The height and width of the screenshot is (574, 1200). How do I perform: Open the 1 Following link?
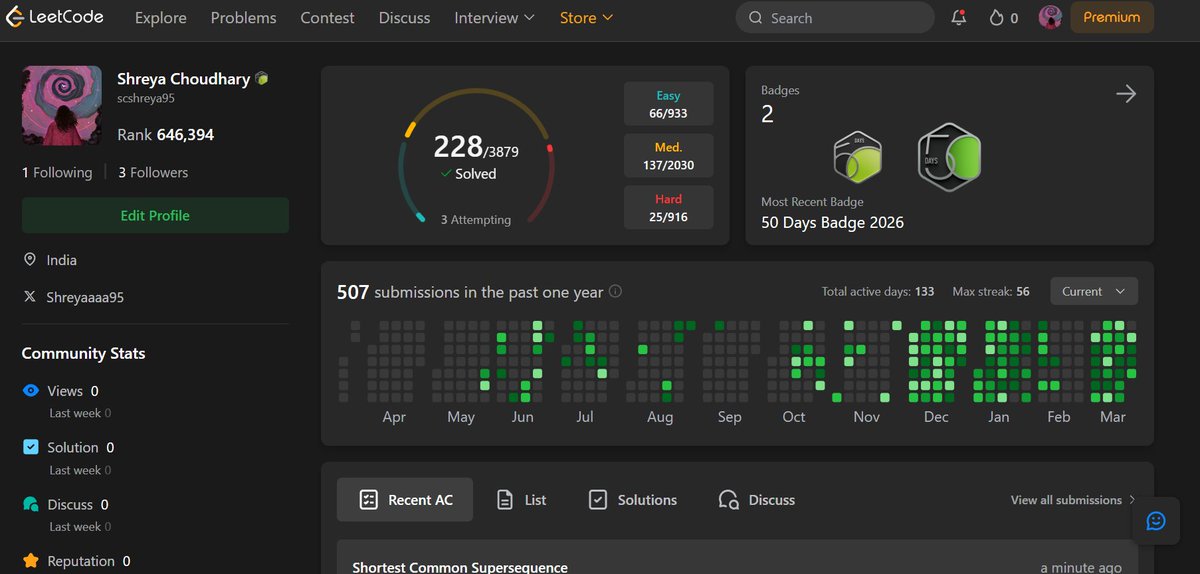click(57, 172)
